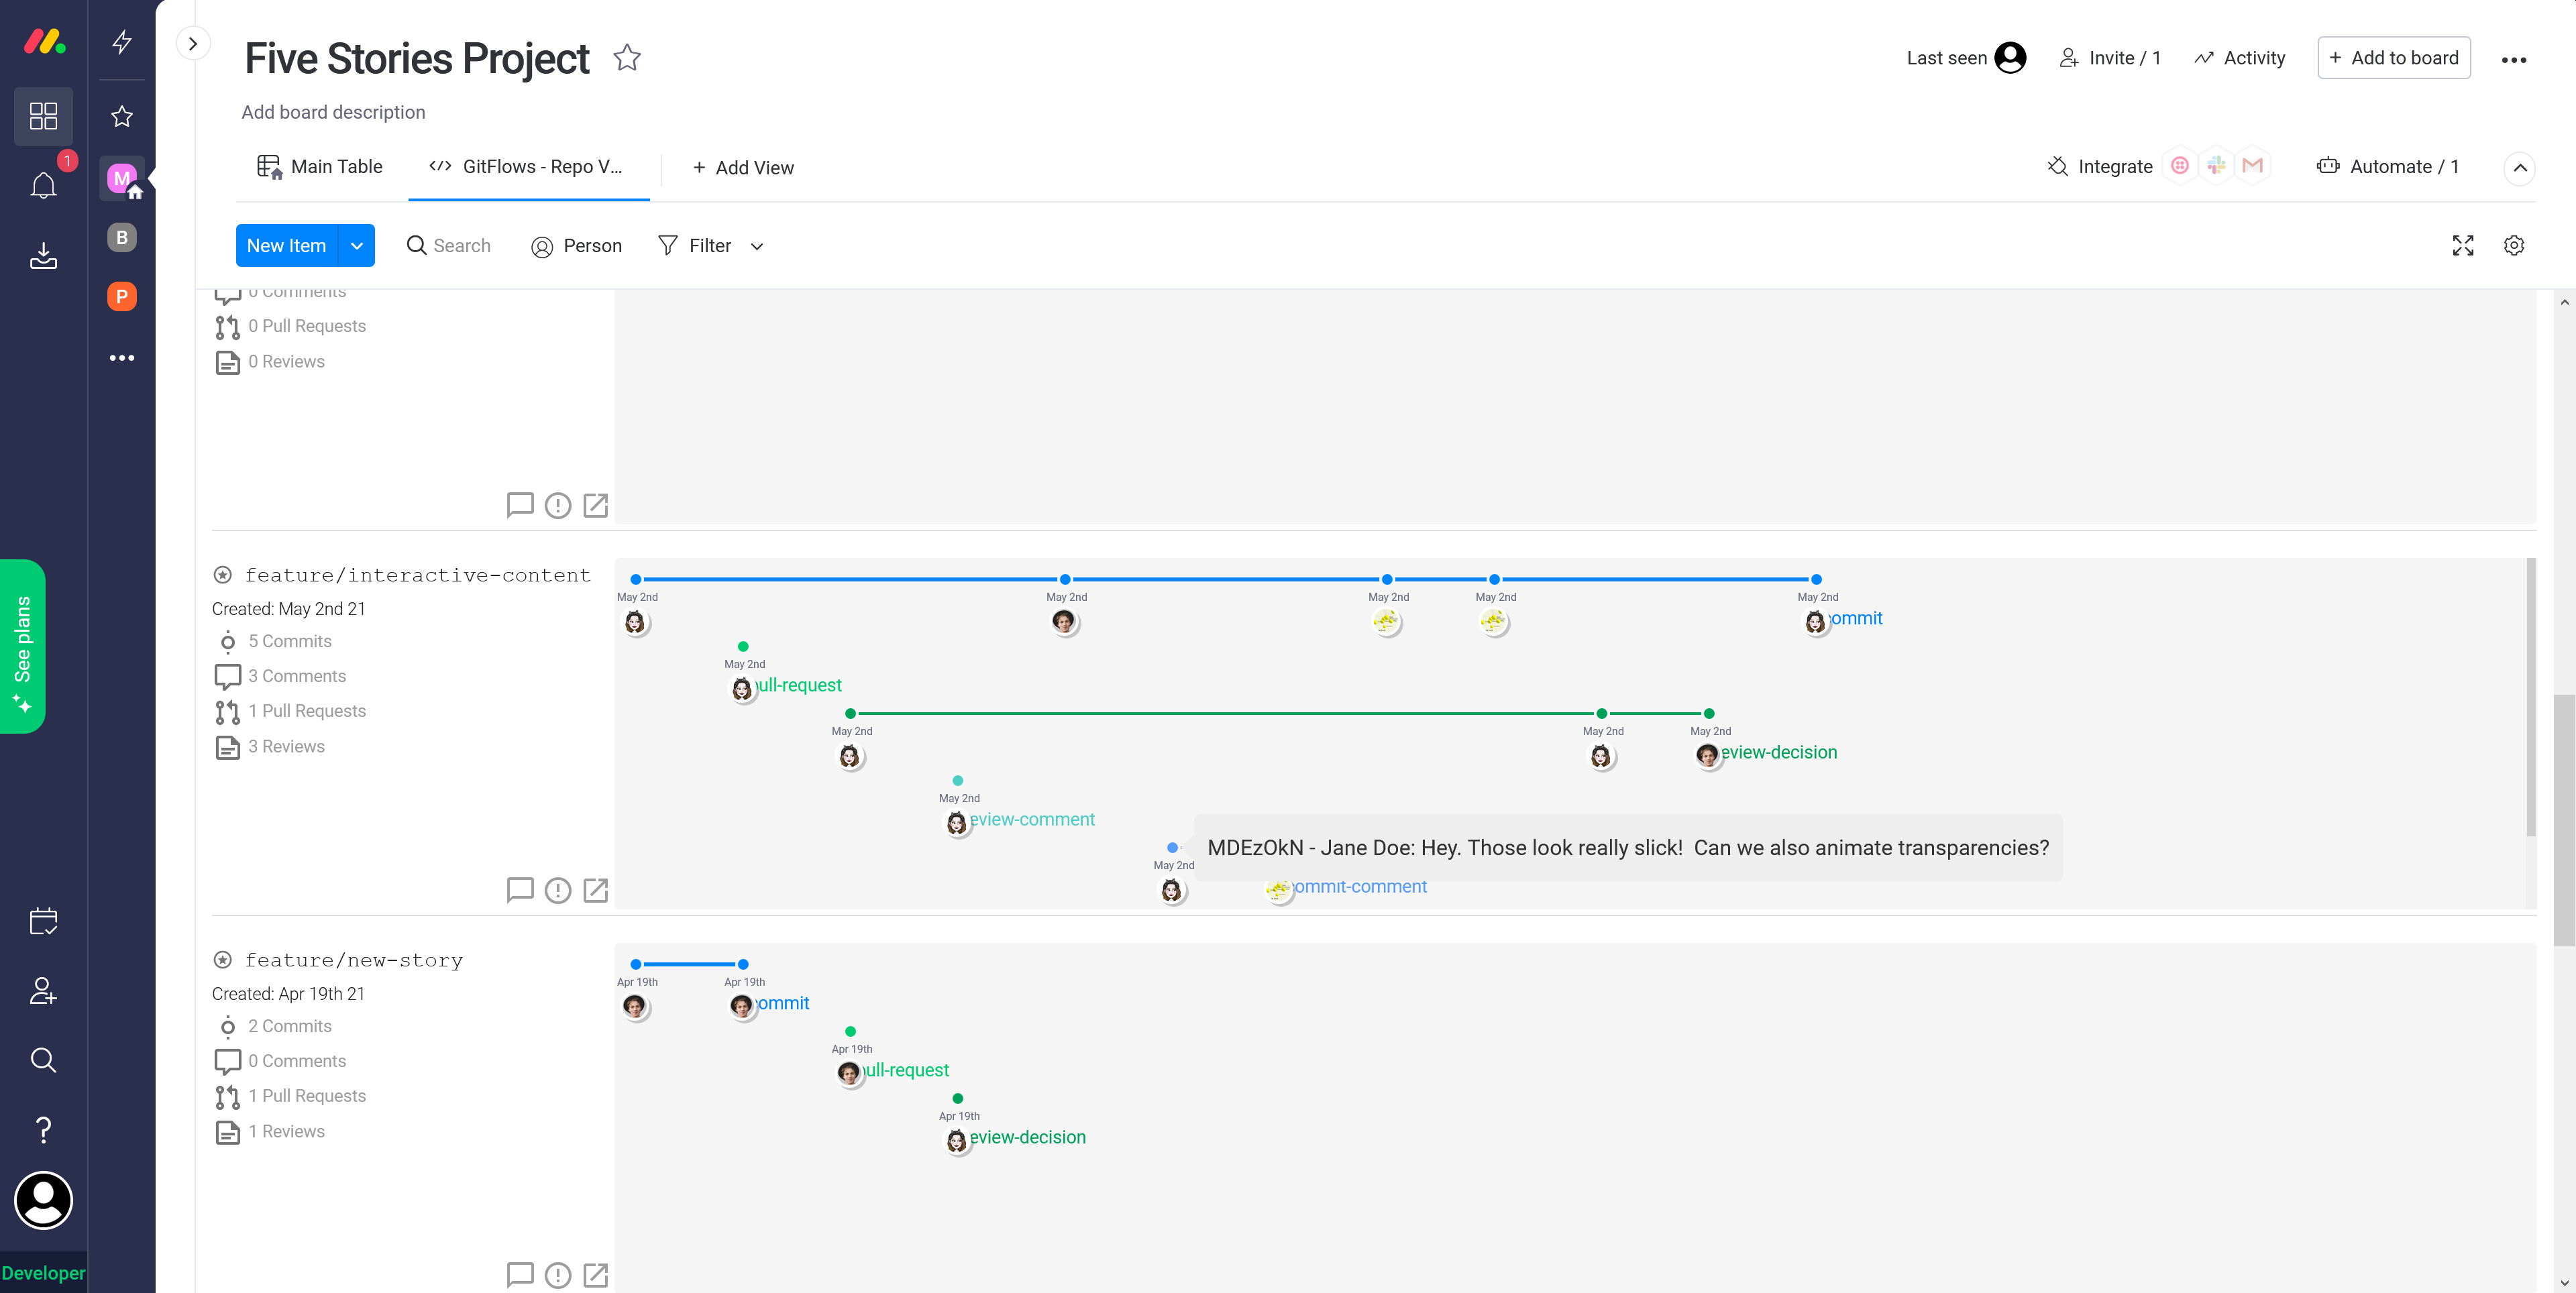Screen dimensions: 2576x1293
Task: Click the See plans button
Action: [x=22, y=646]
